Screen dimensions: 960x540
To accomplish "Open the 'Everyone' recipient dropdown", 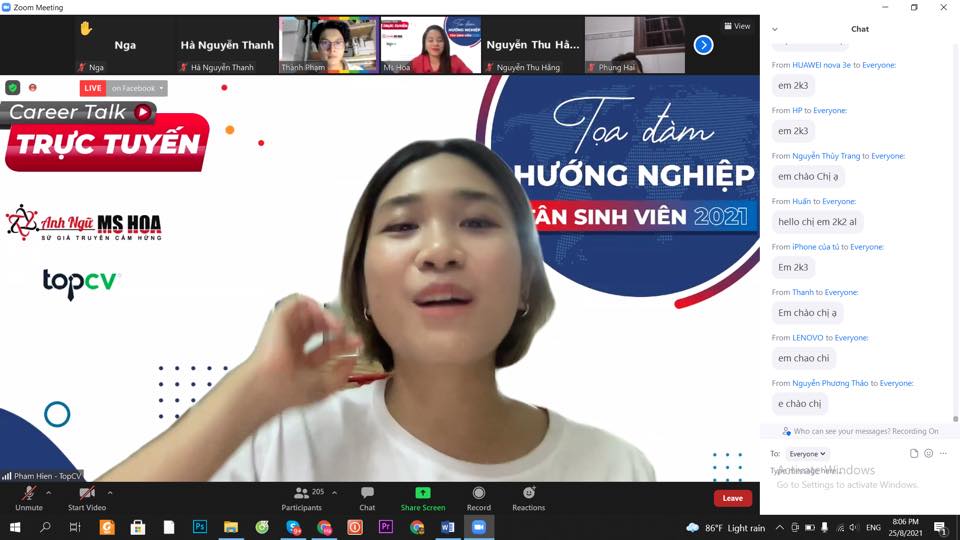I will pos(807,454).
